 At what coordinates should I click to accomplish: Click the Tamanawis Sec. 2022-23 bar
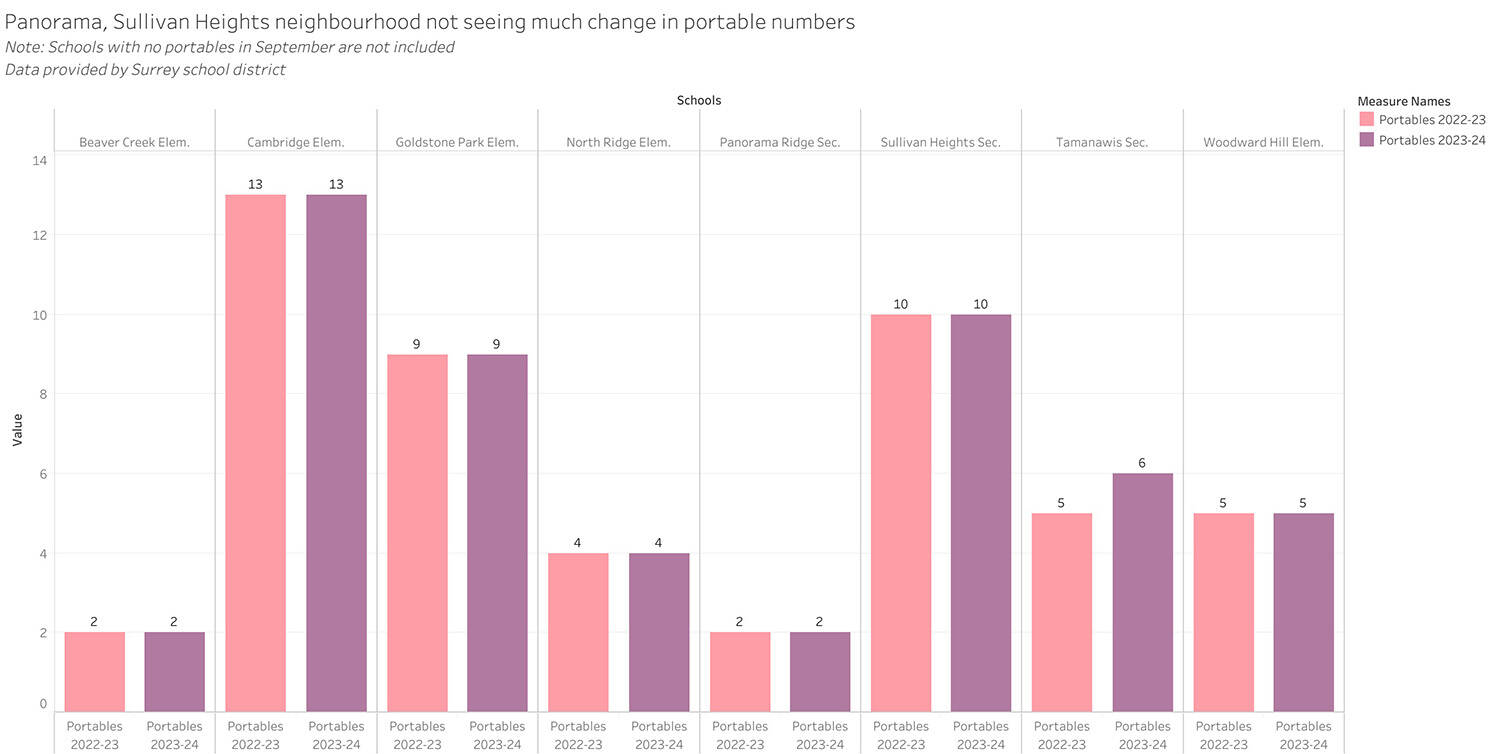(1062, 612)
